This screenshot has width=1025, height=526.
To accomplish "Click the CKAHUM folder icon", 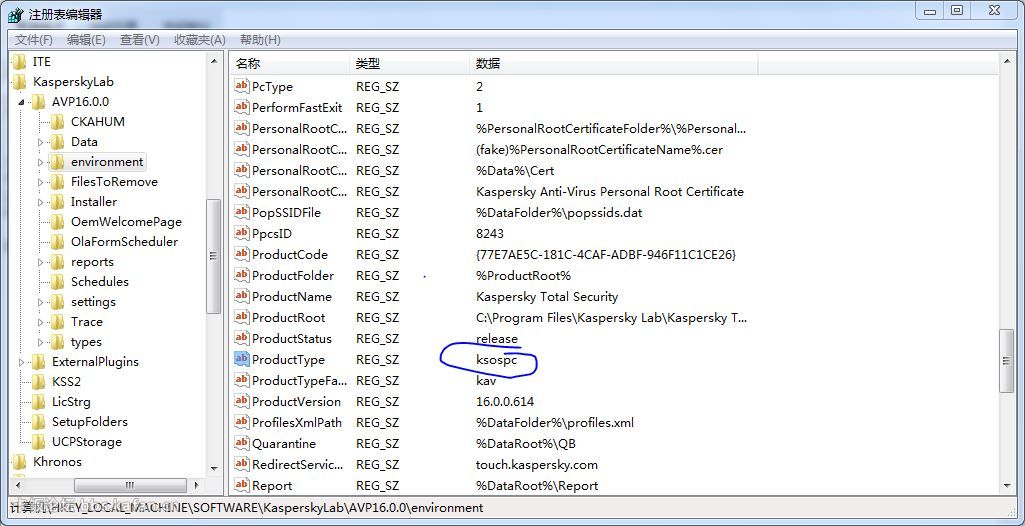I will (58, 122).
